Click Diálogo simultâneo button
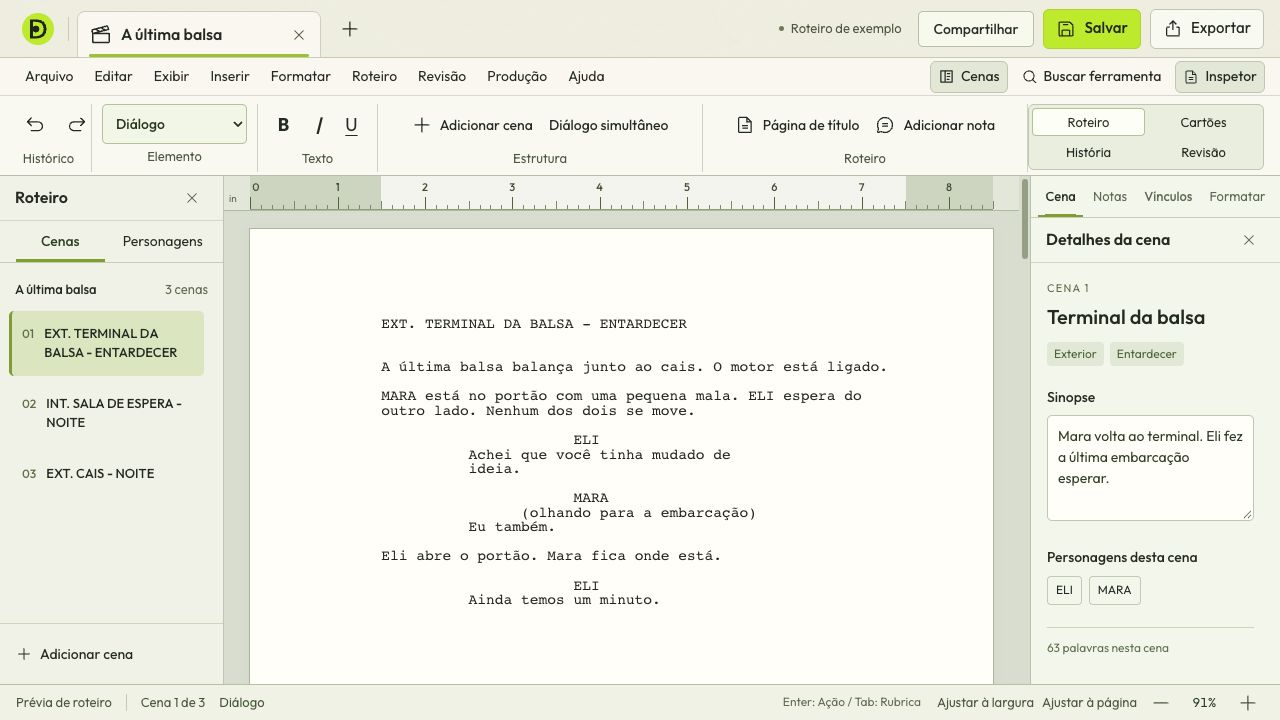This screenshot has width=1280, height=720. [x=608, y=125]
